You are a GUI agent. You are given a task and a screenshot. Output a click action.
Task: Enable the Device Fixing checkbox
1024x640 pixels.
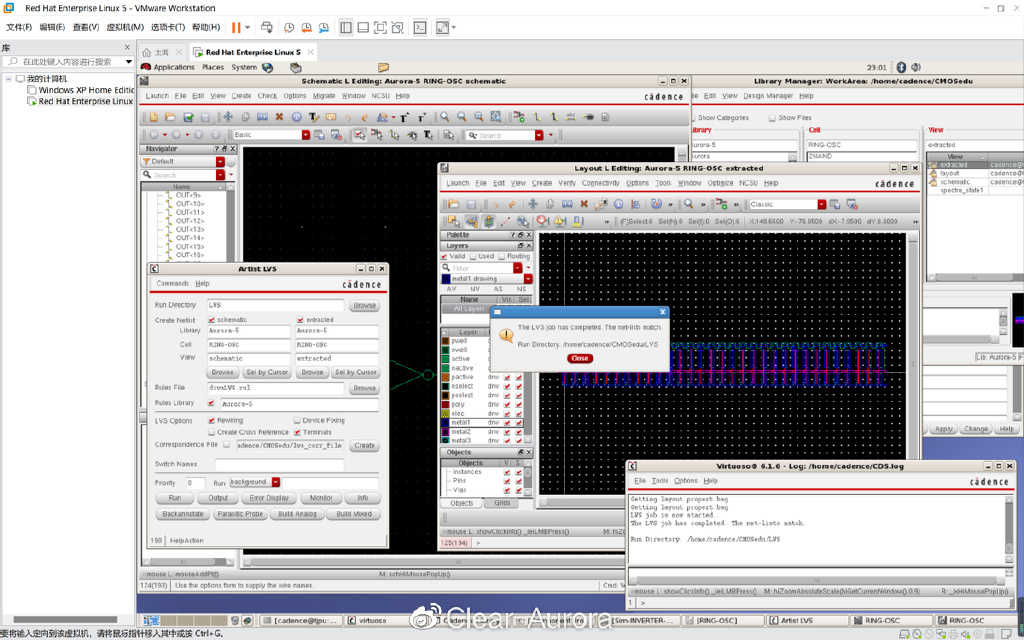[x=297, y=421]
